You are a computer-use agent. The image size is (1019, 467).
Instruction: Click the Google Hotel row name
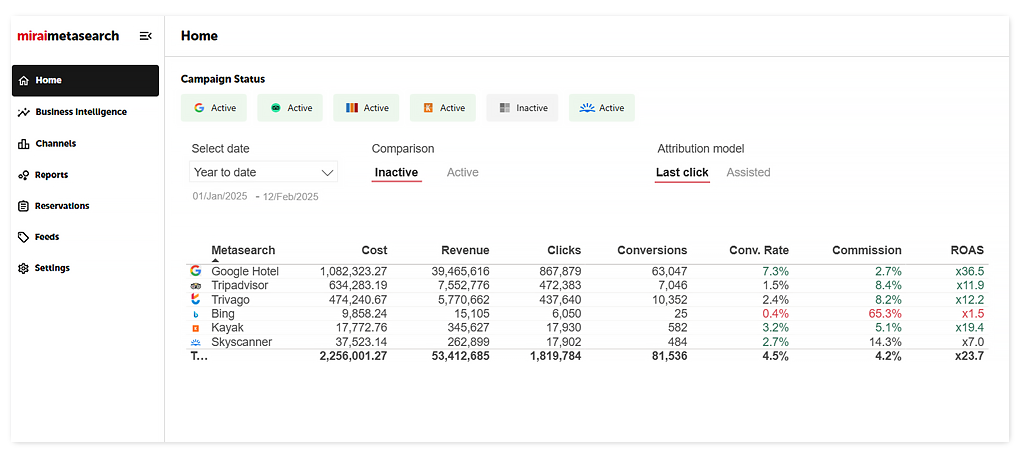(x=245, y=271)
